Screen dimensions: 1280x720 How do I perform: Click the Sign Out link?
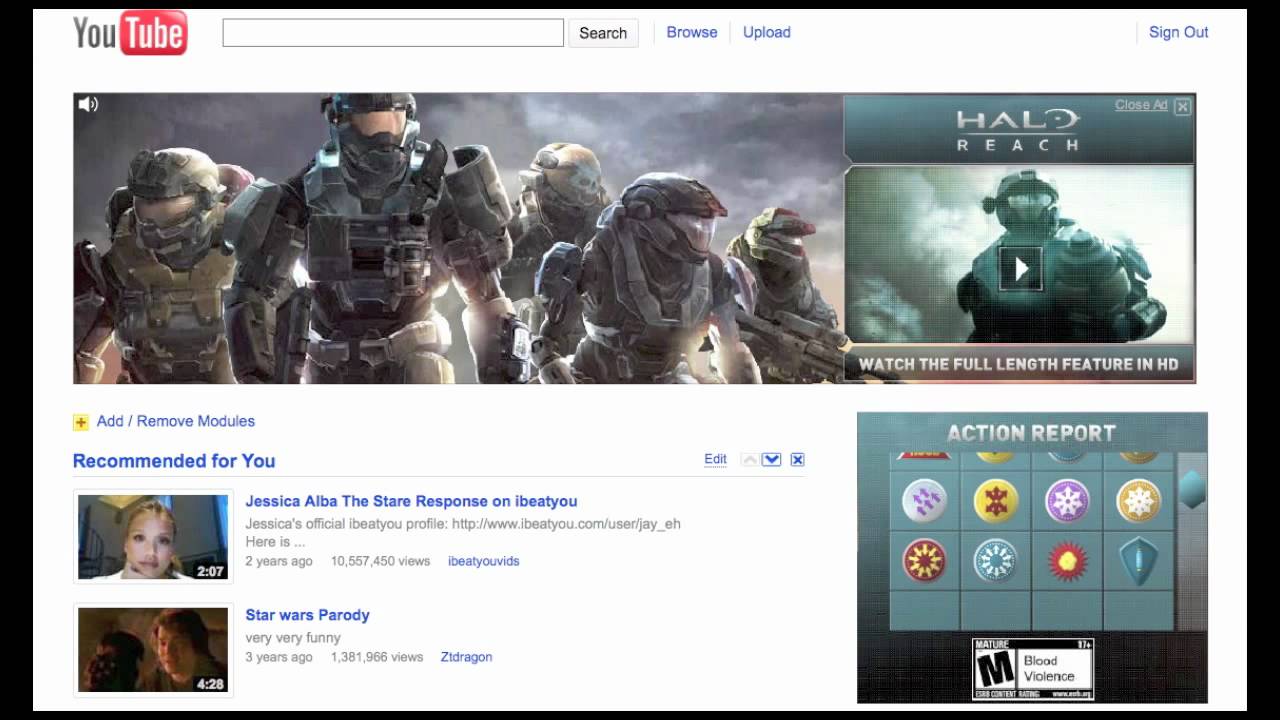(1178, 32)
